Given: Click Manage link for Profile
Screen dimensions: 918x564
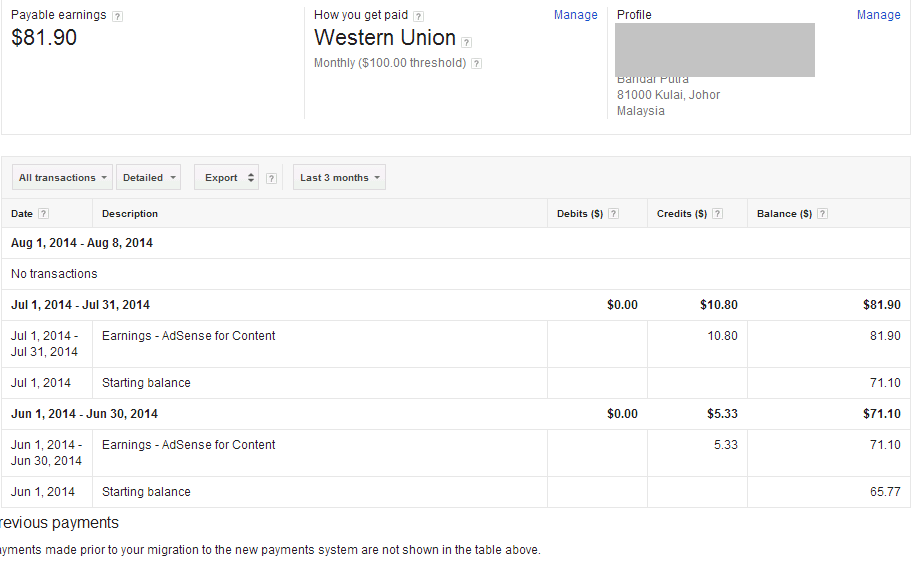Looking at the screenshot, I should pyautogui.click(x=878, y=15).
